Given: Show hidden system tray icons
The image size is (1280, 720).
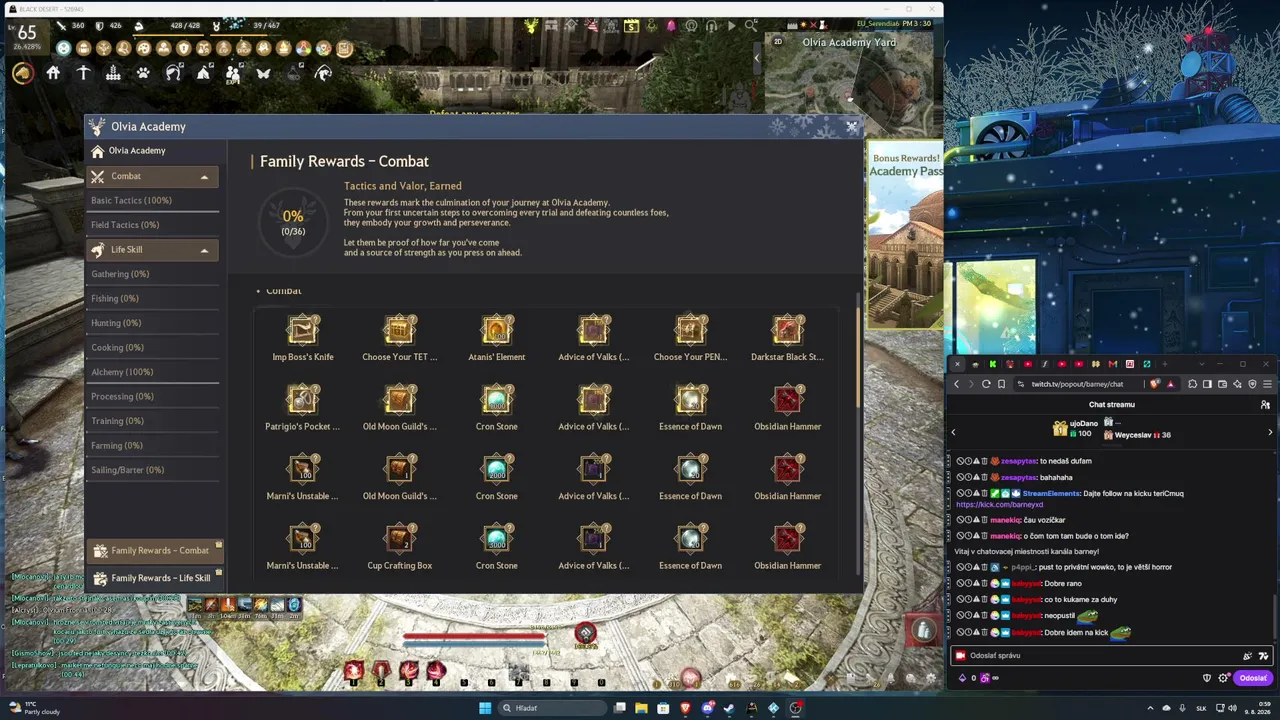Looking at the screenshot, I should [x=1151, y=708].
